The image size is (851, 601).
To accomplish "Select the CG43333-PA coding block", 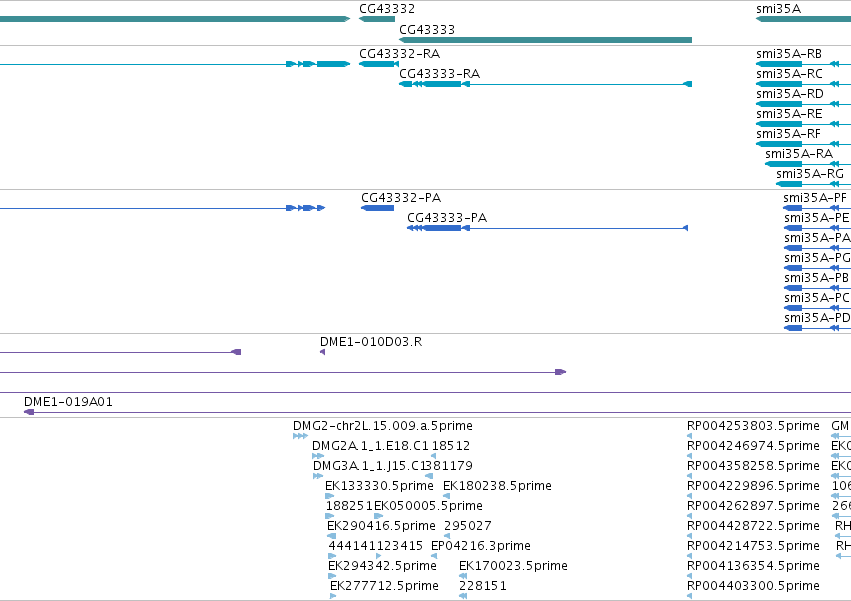I will [442, 228].
